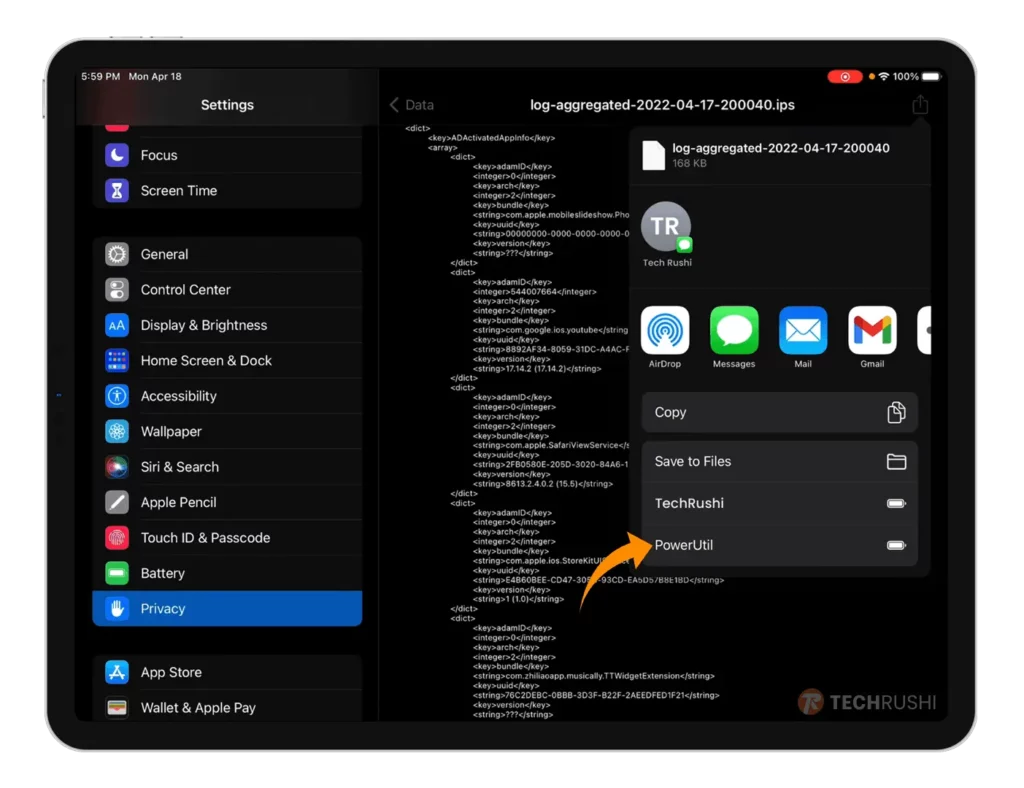The image size is (1024, 788).
Task: Tap the Apple Pencil icon
Action: 117,502
